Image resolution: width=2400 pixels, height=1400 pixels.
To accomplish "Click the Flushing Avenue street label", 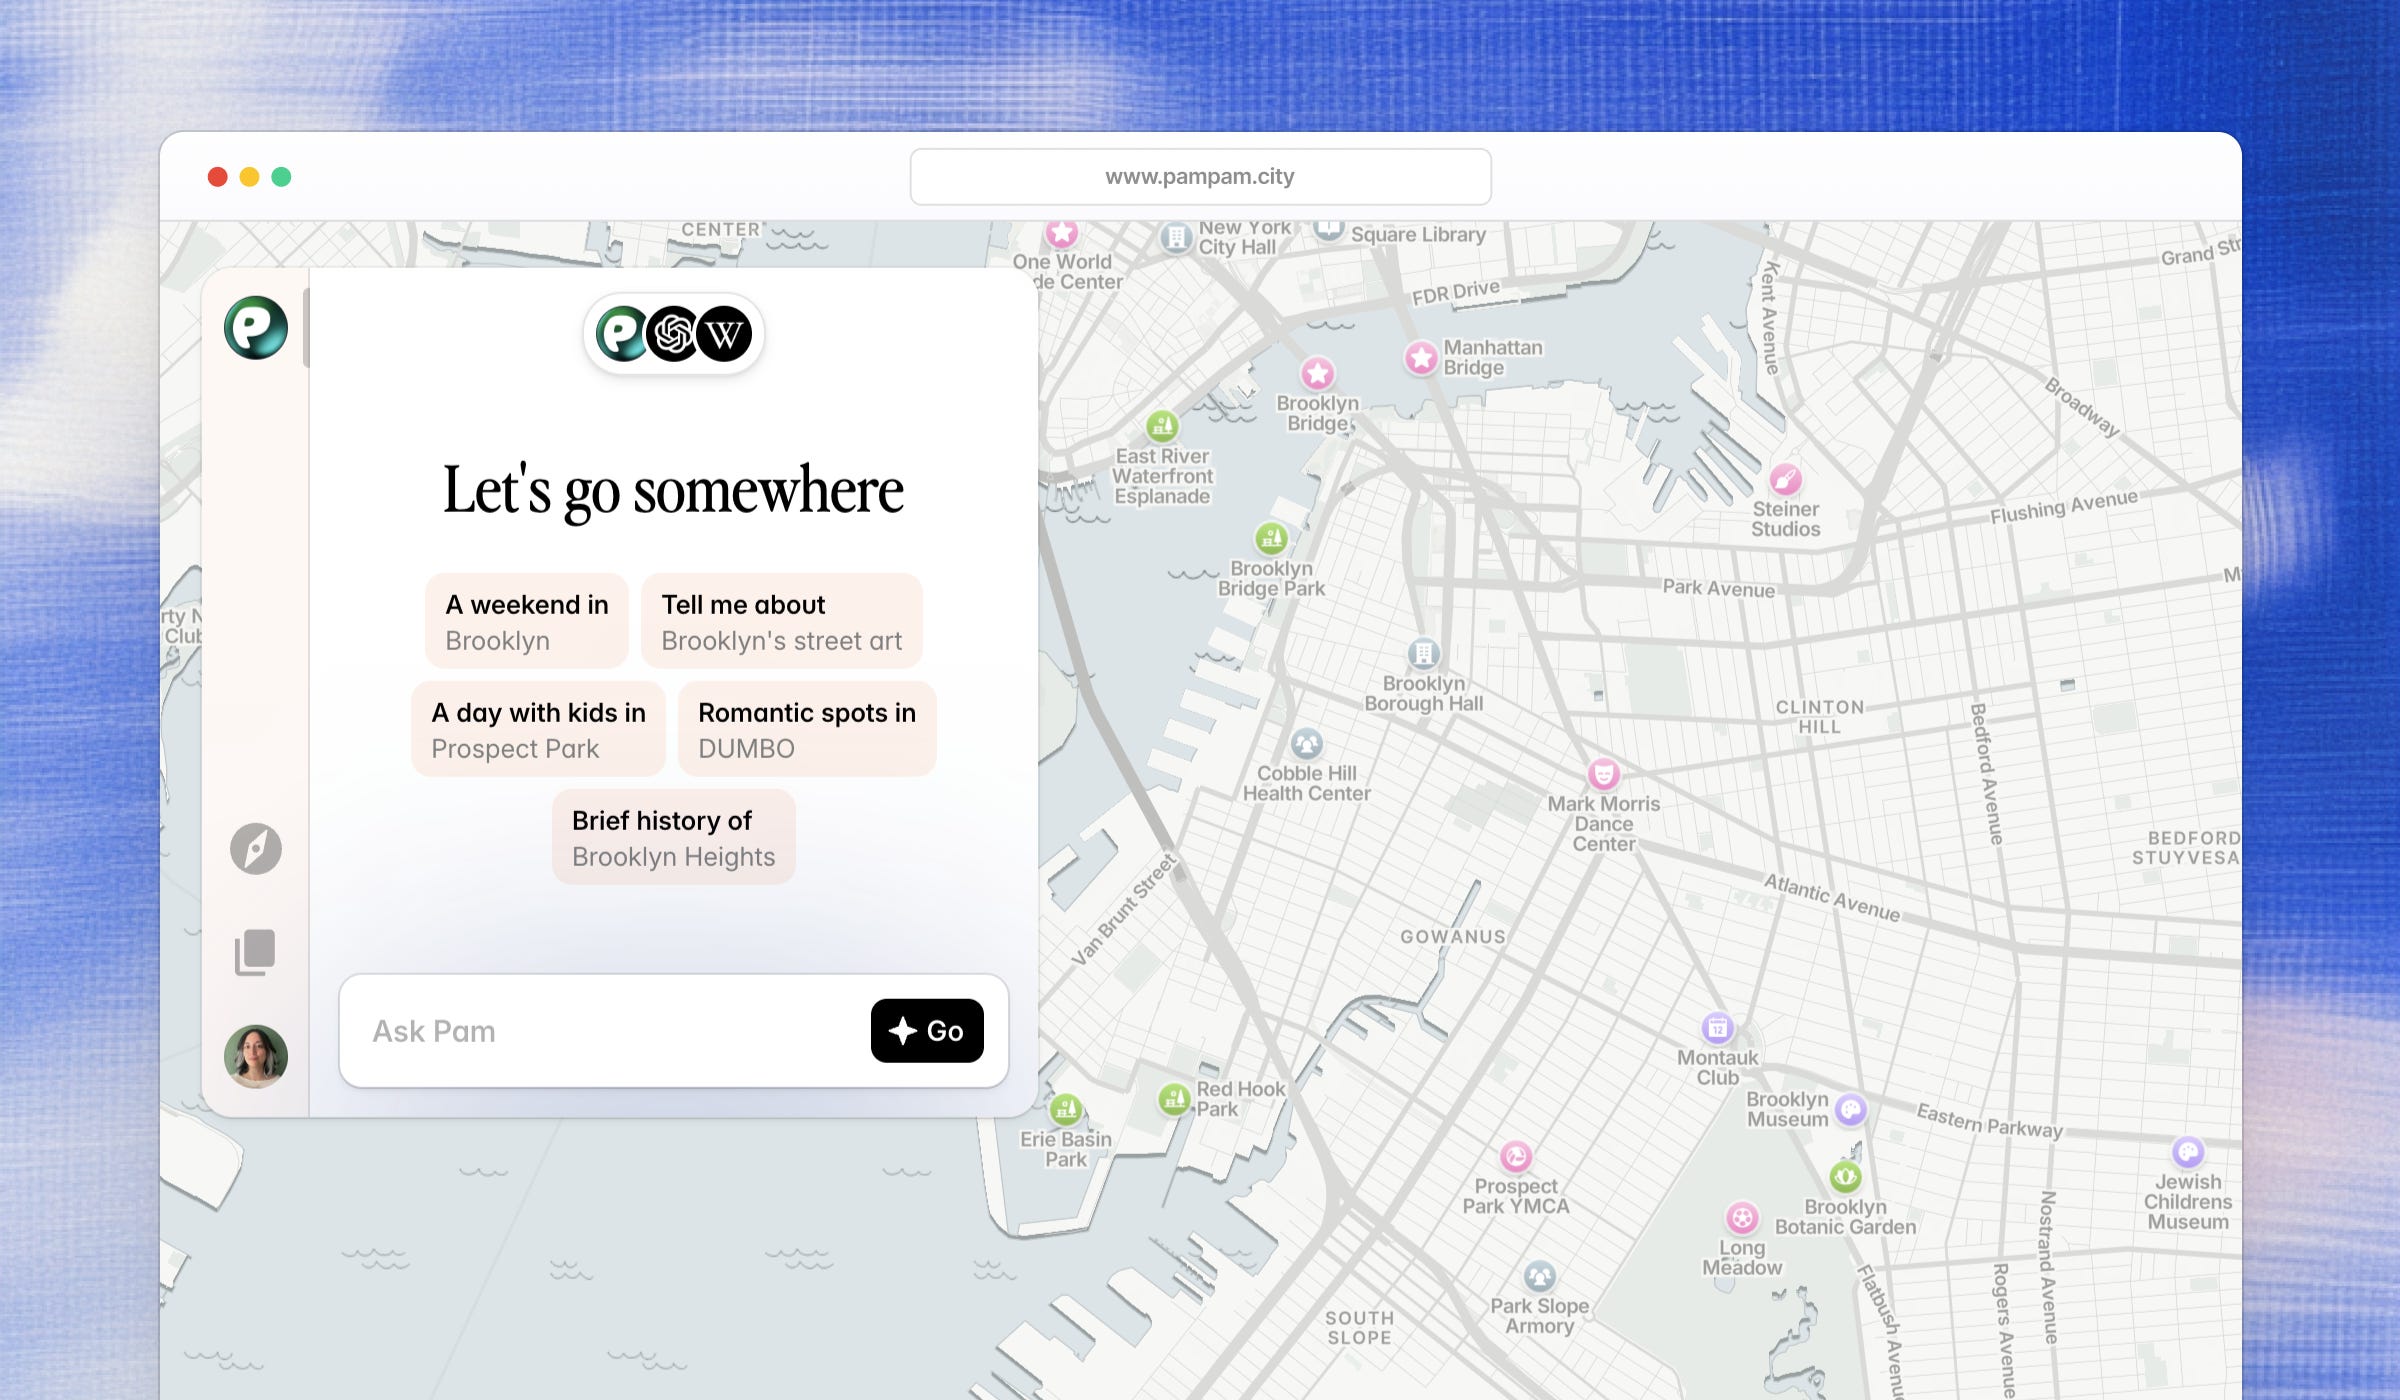I will (2064, 507).
